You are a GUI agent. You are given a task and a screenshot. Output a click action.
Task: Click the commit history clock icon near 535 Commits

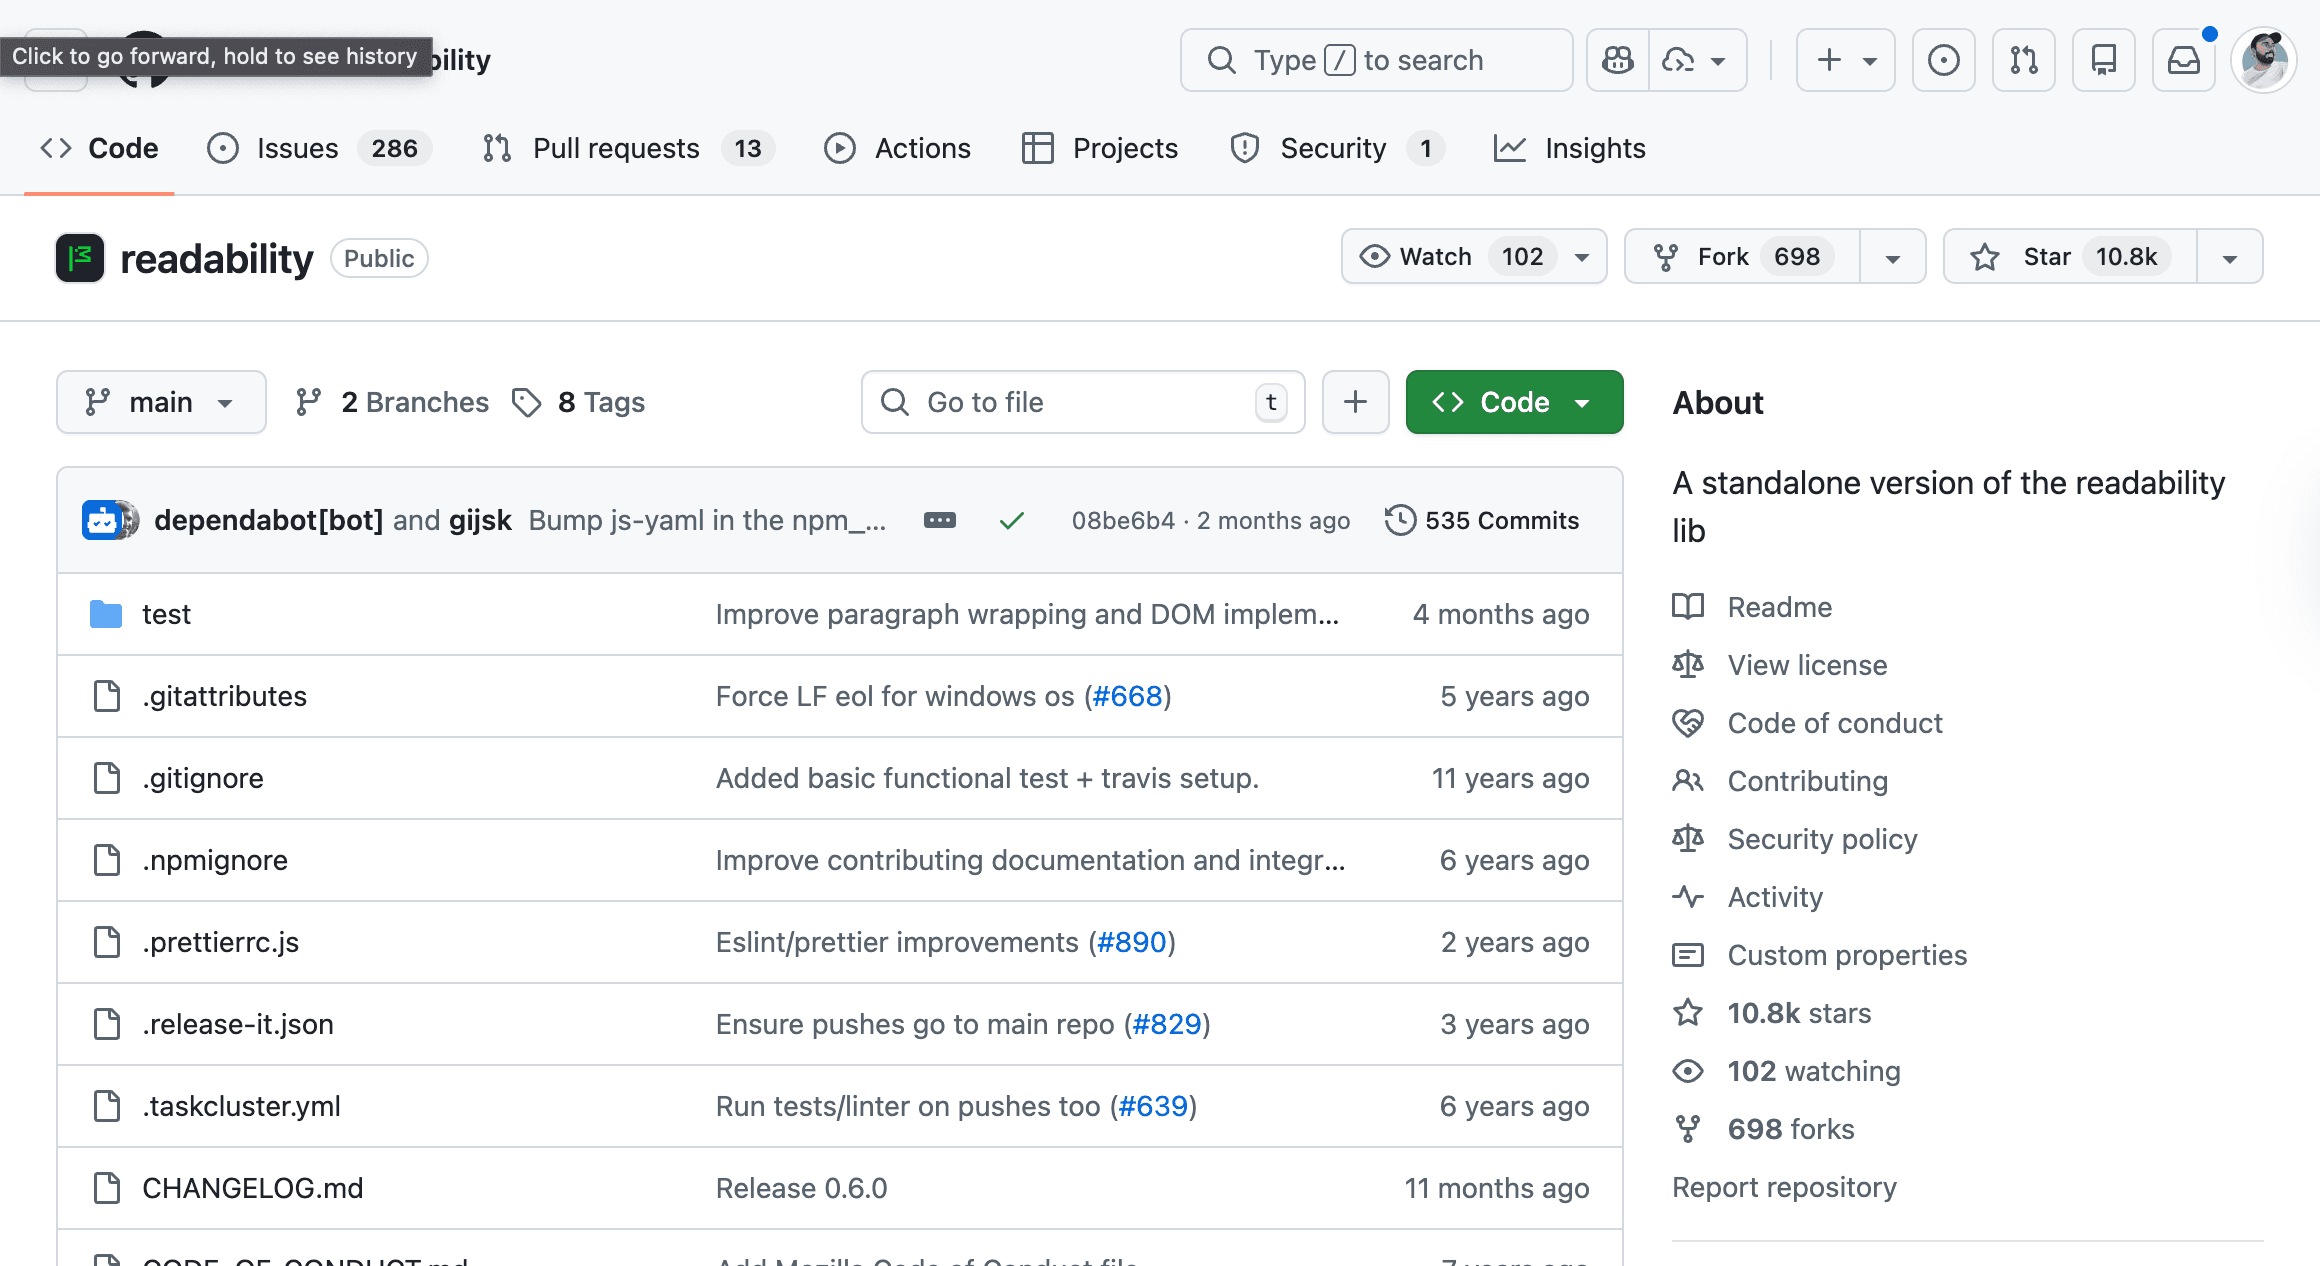click(x=1402, y=520)
